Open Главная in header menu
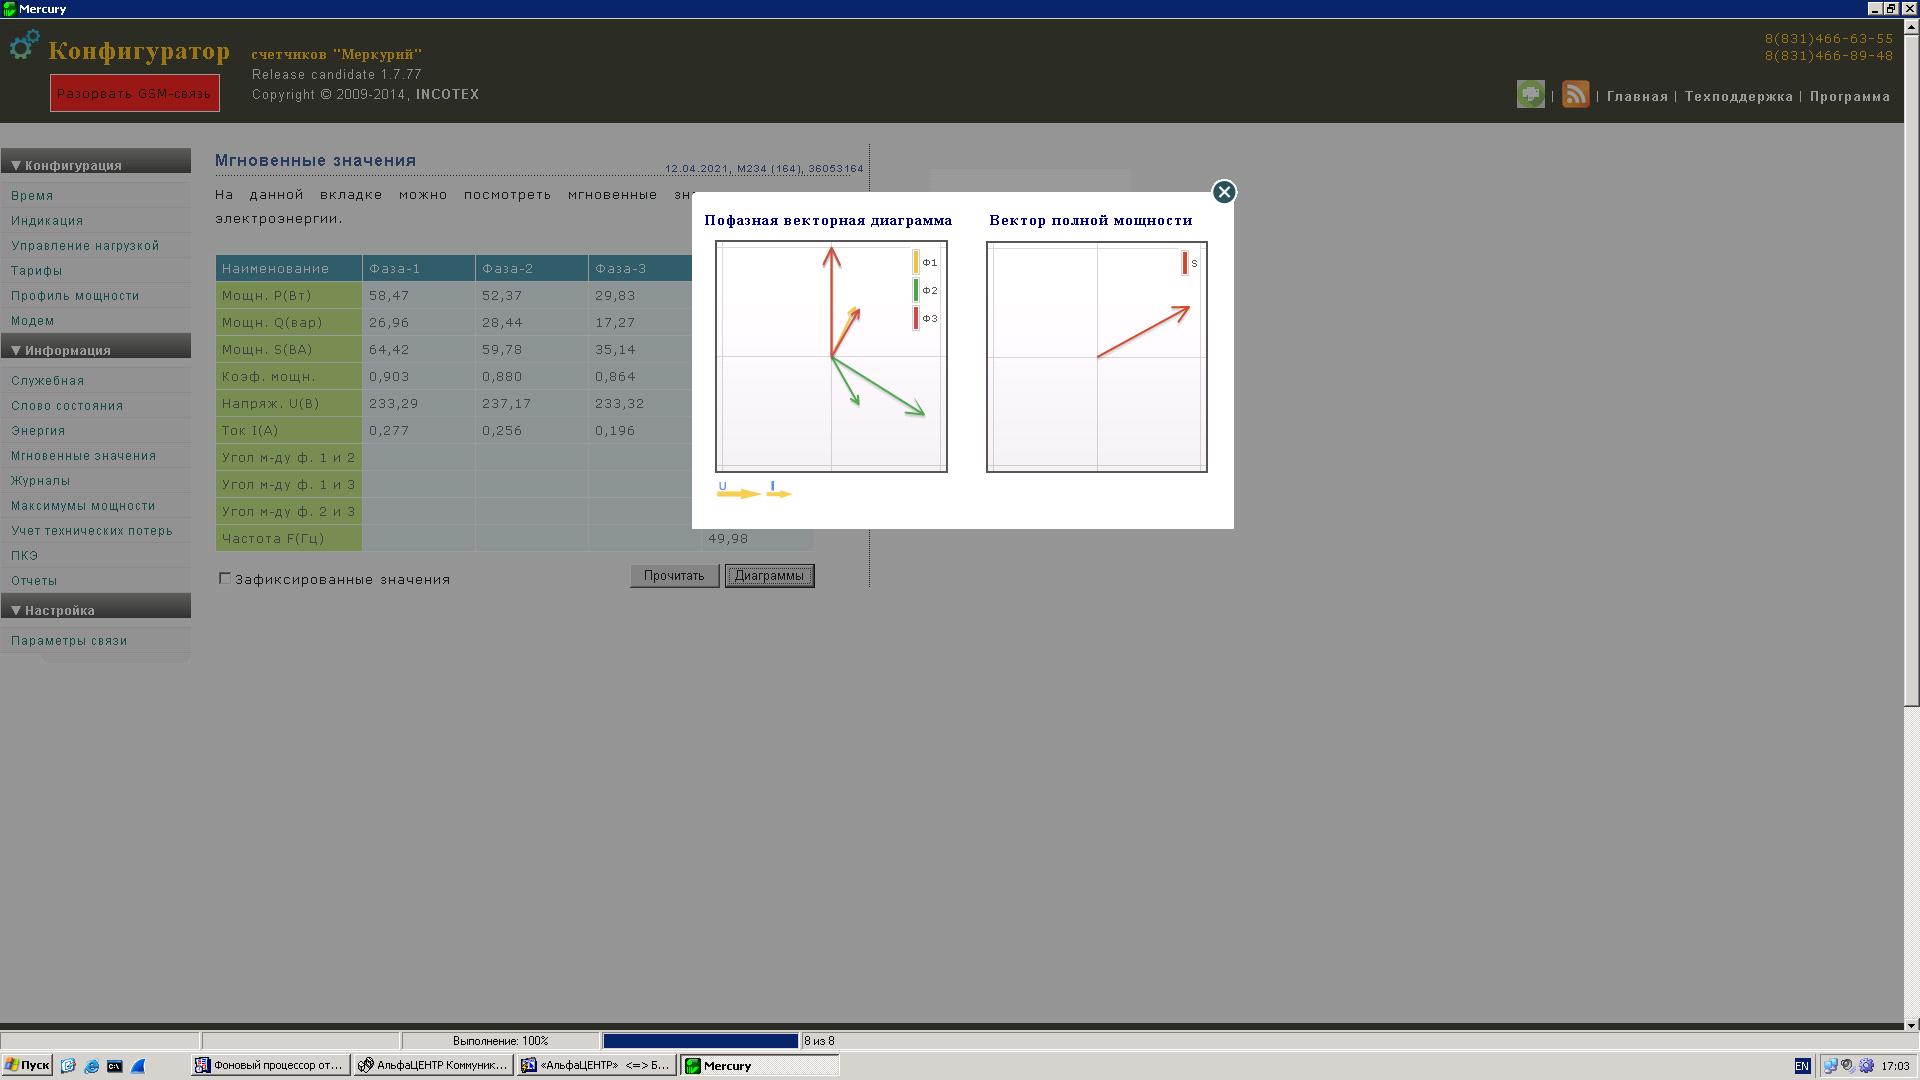The width and height of the screenshot is (1920, 1080). point(1637,97)
